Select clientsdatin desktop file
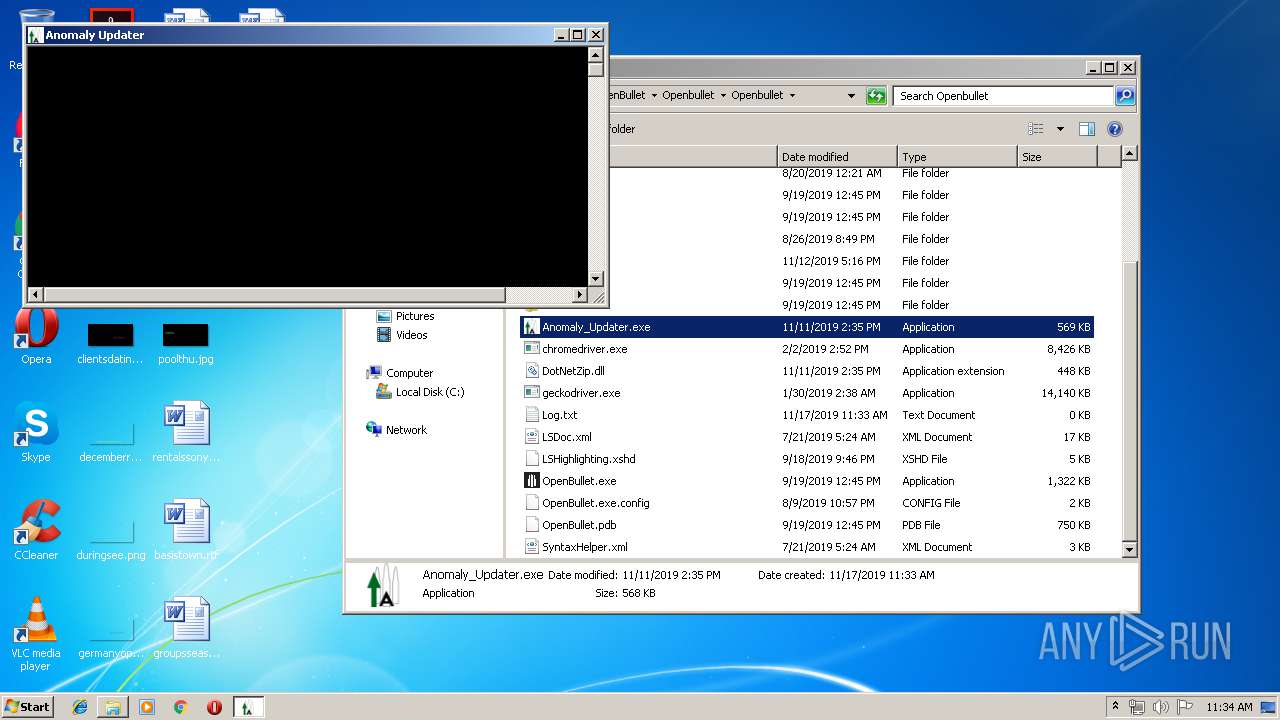Image resolution: width=1280 pixels, height=720 pixels. [110, 343]
